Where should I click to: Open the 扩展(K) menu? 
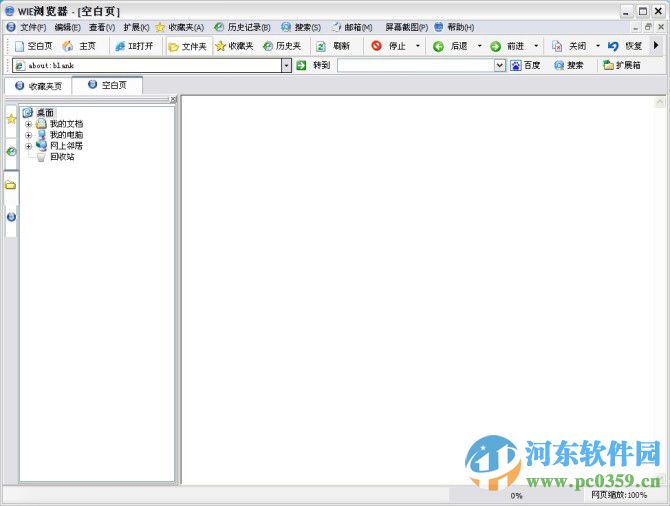(x=136, y=27)
